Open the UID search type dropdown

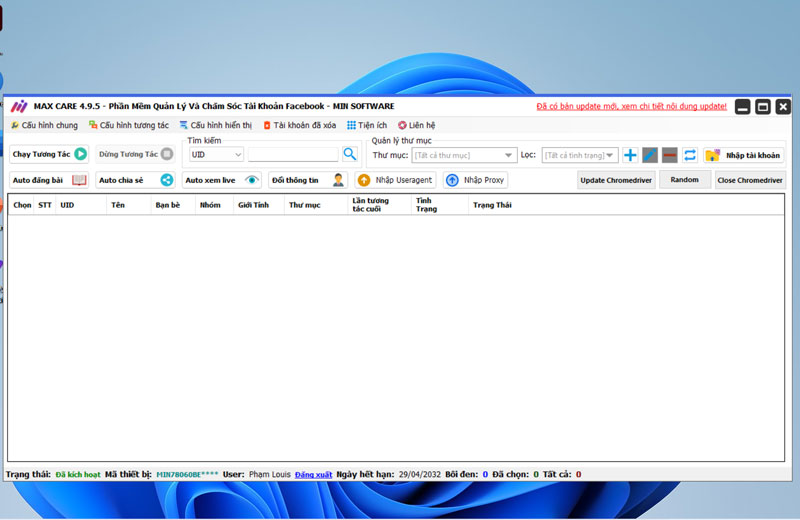216,155
